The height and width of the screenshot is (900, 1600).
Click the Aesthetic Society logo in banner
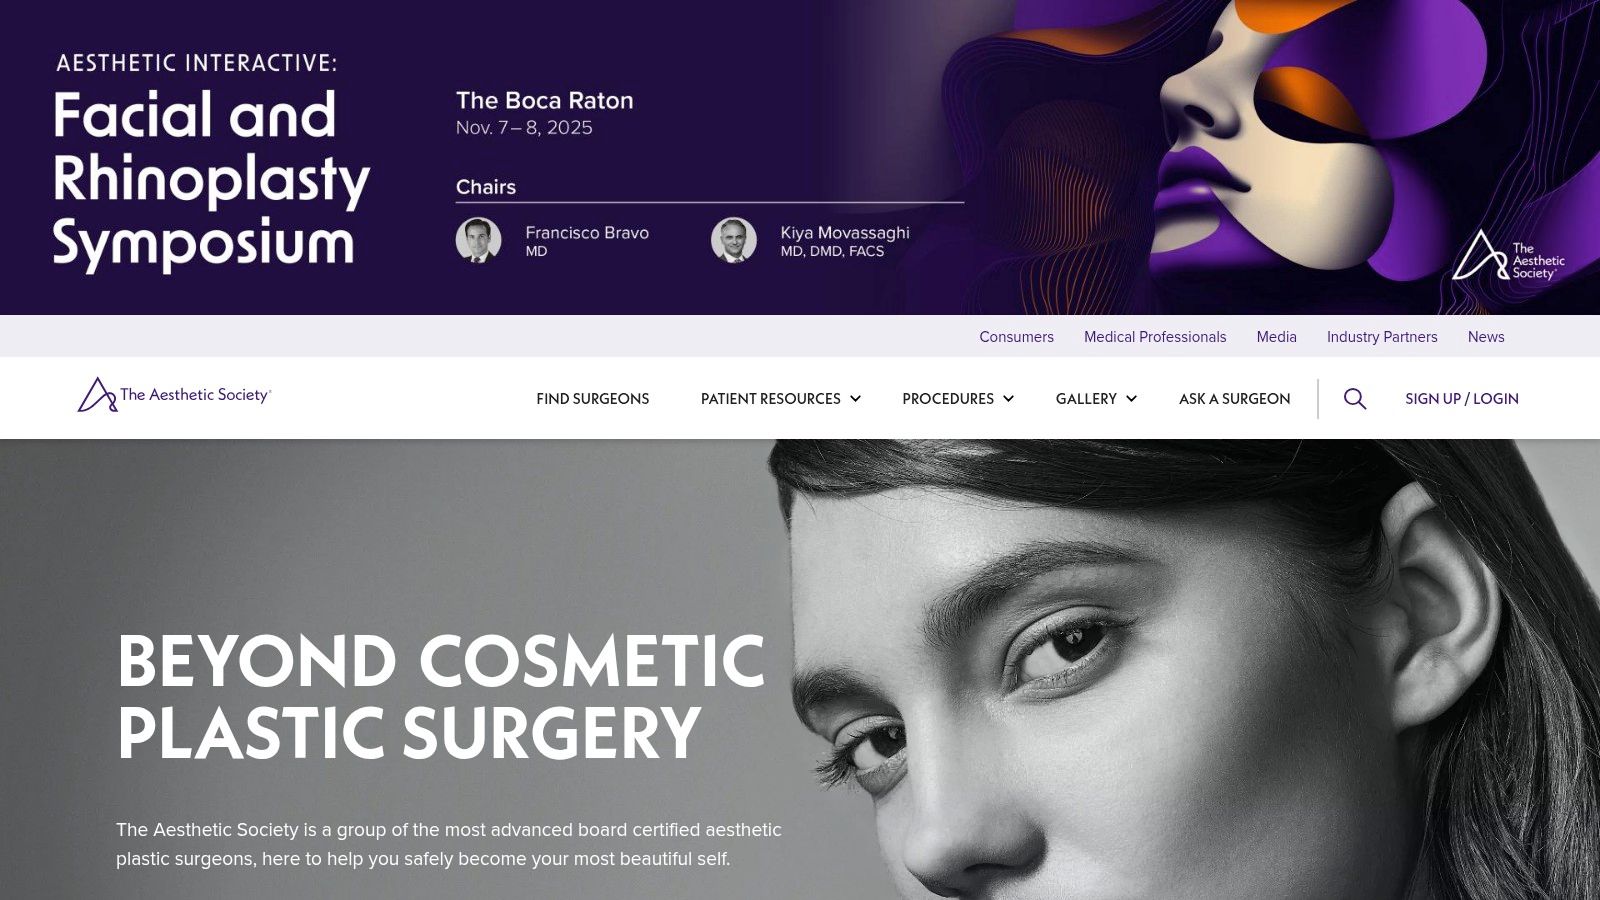click(1508, 256)
